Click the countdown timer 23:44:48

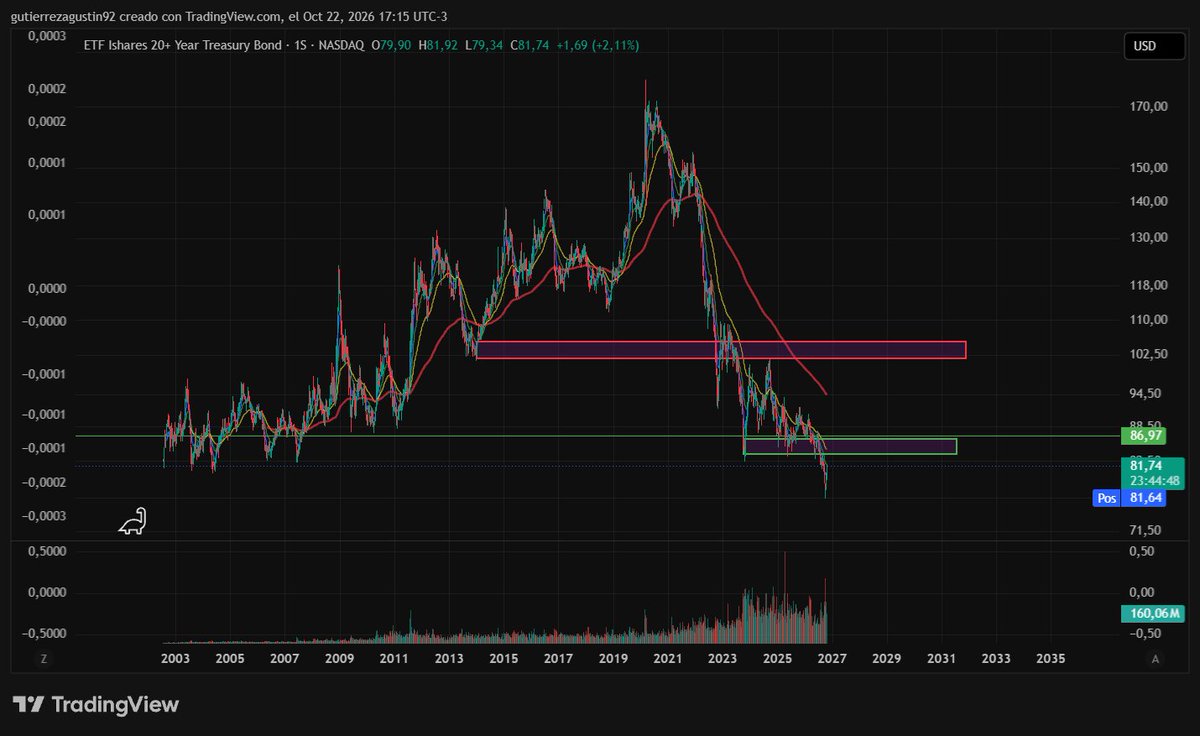click(x=1153, y=479)
